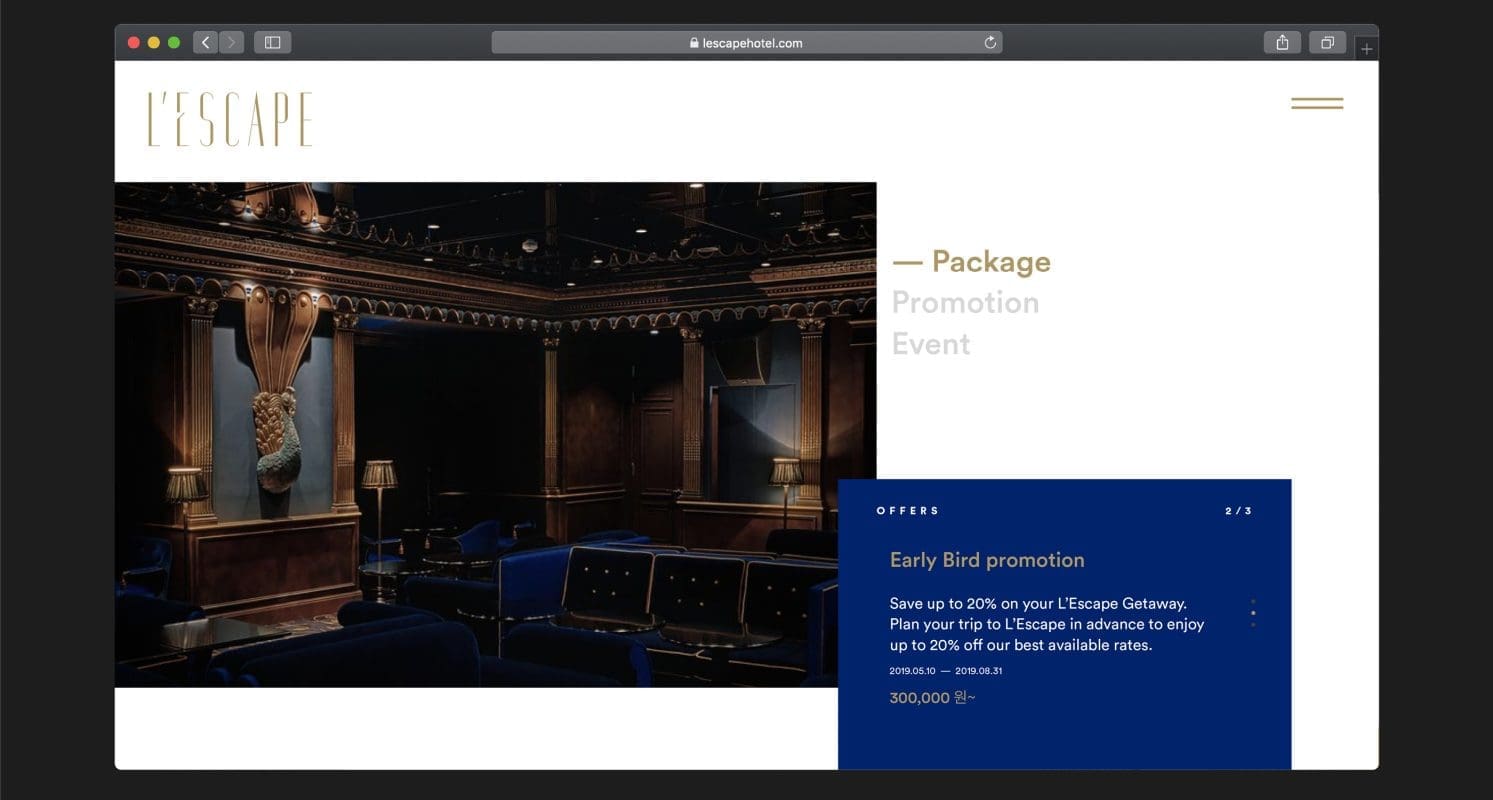Click the lescapehotel.com address bar
The image size is (1493, 800).
tap(746, 42)
